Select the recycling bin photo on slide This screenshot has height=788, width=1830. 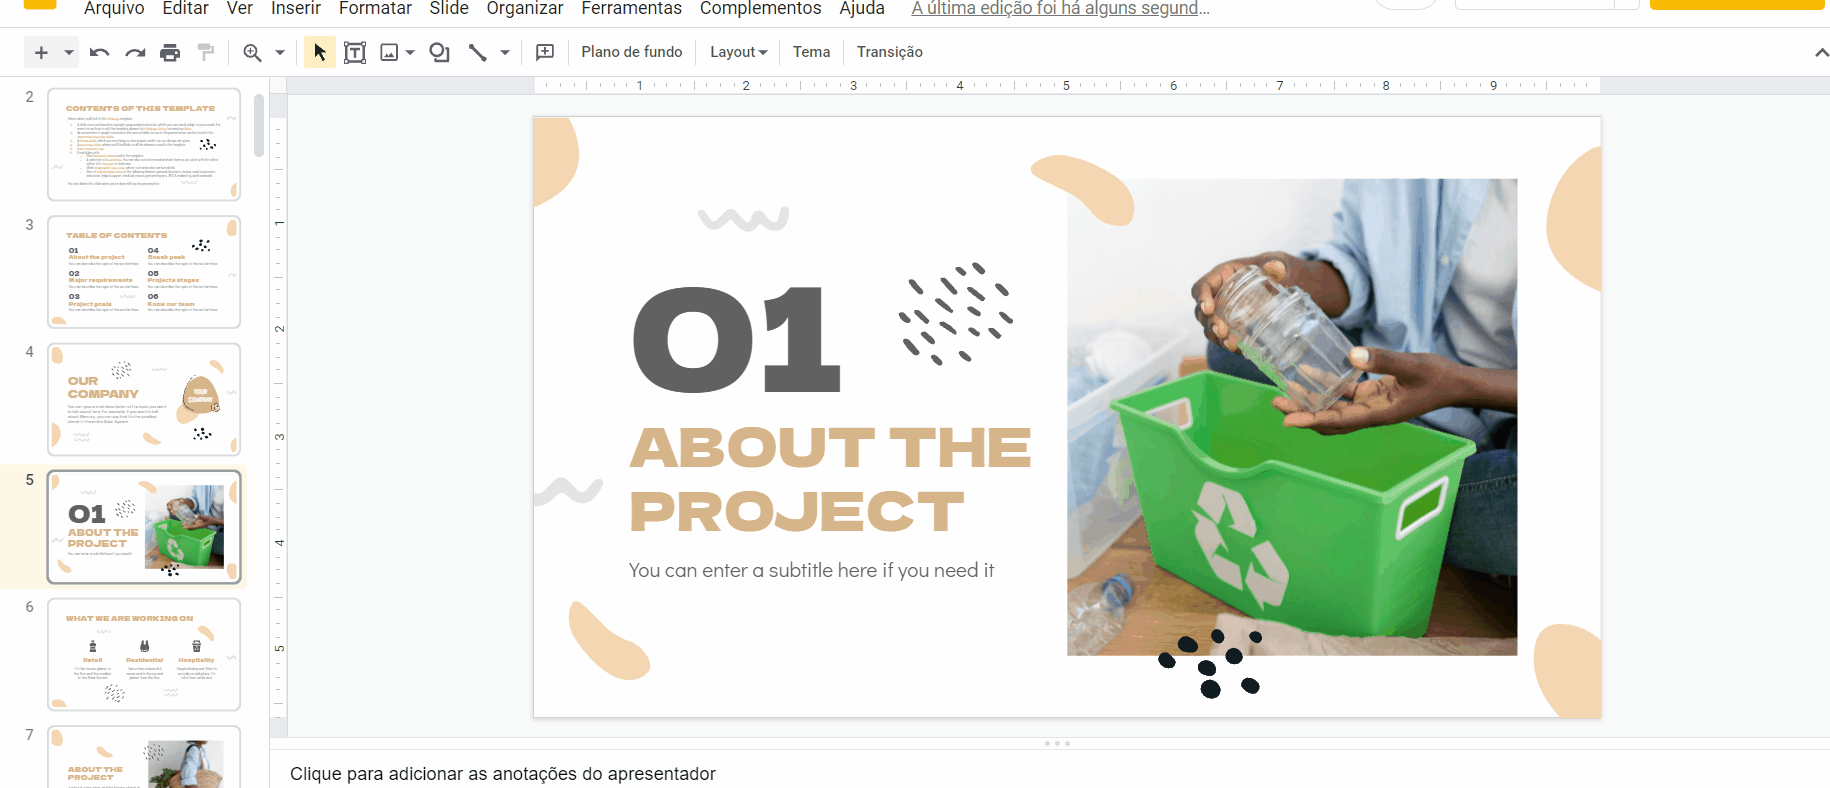click(1292, 417)
